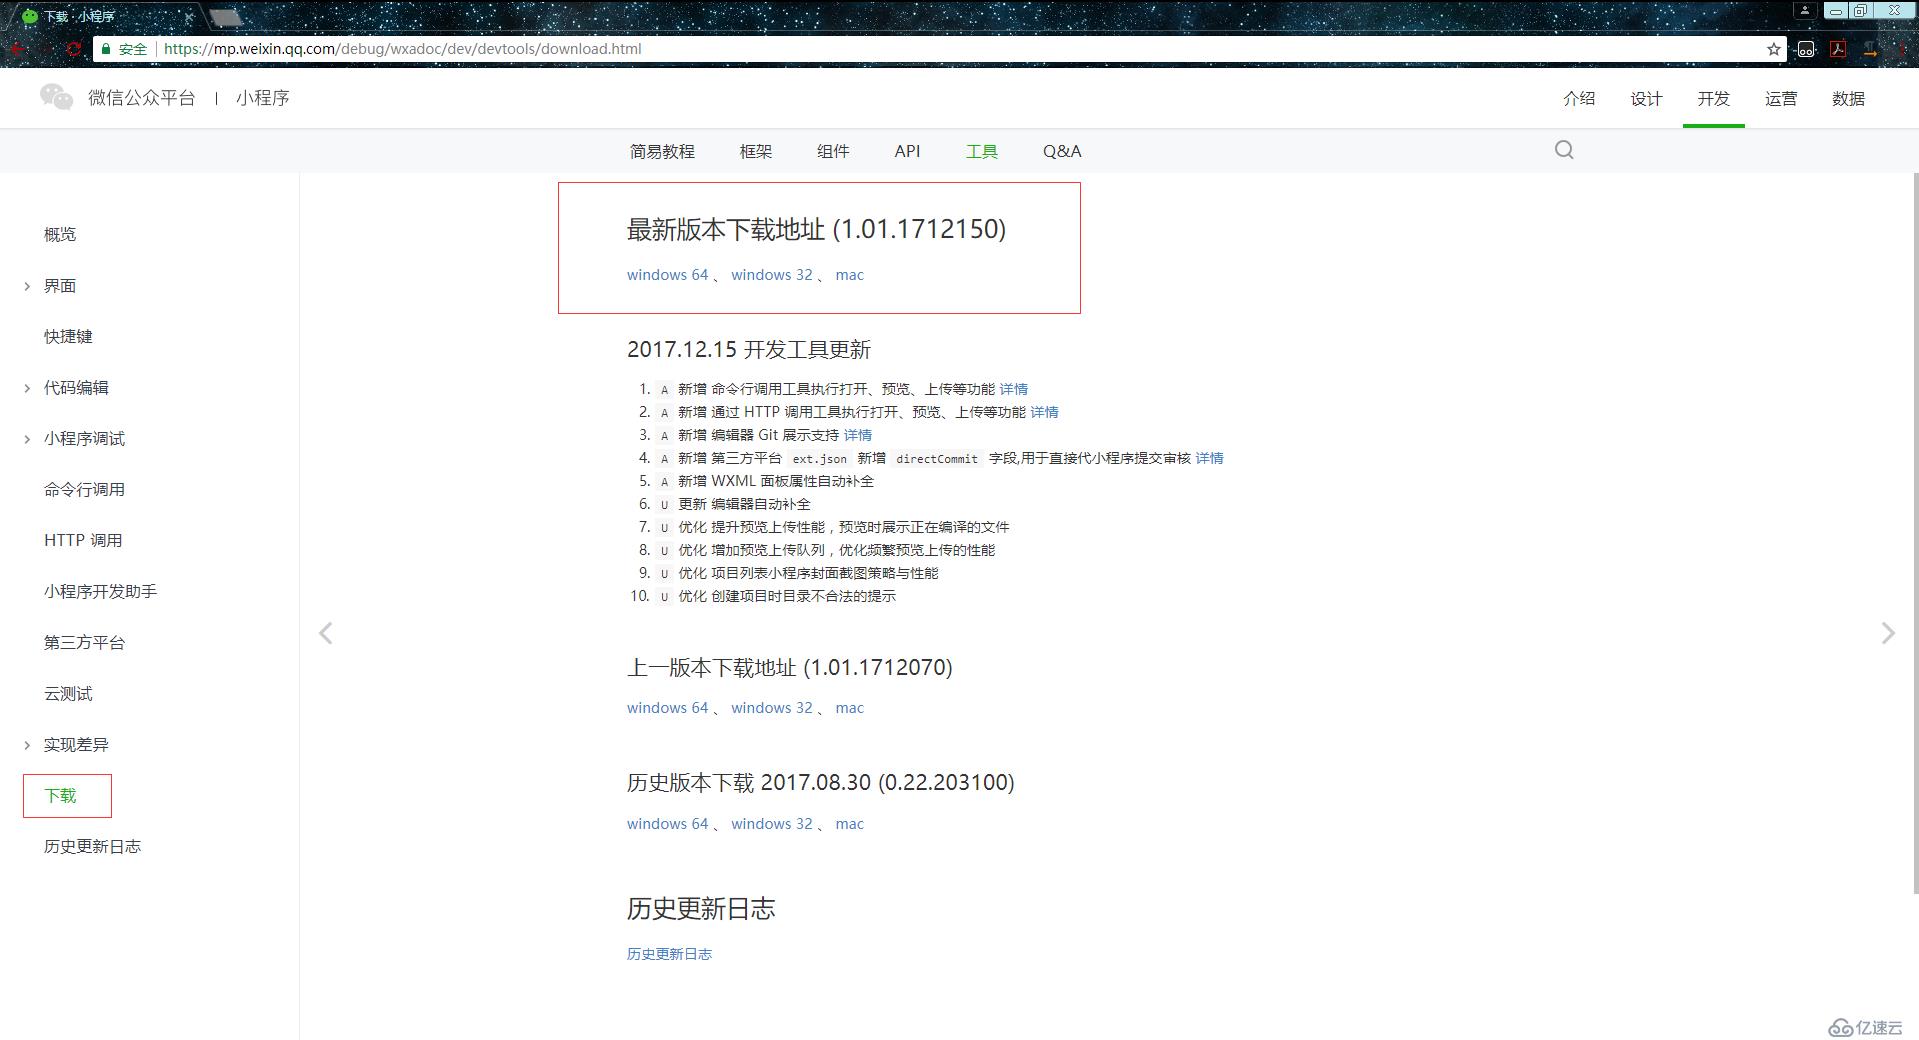Click the 最新版本下载地址 (1.01.1712150) heading
The height and width of the screenshot is (1040, 1919).
coord(816,229)
